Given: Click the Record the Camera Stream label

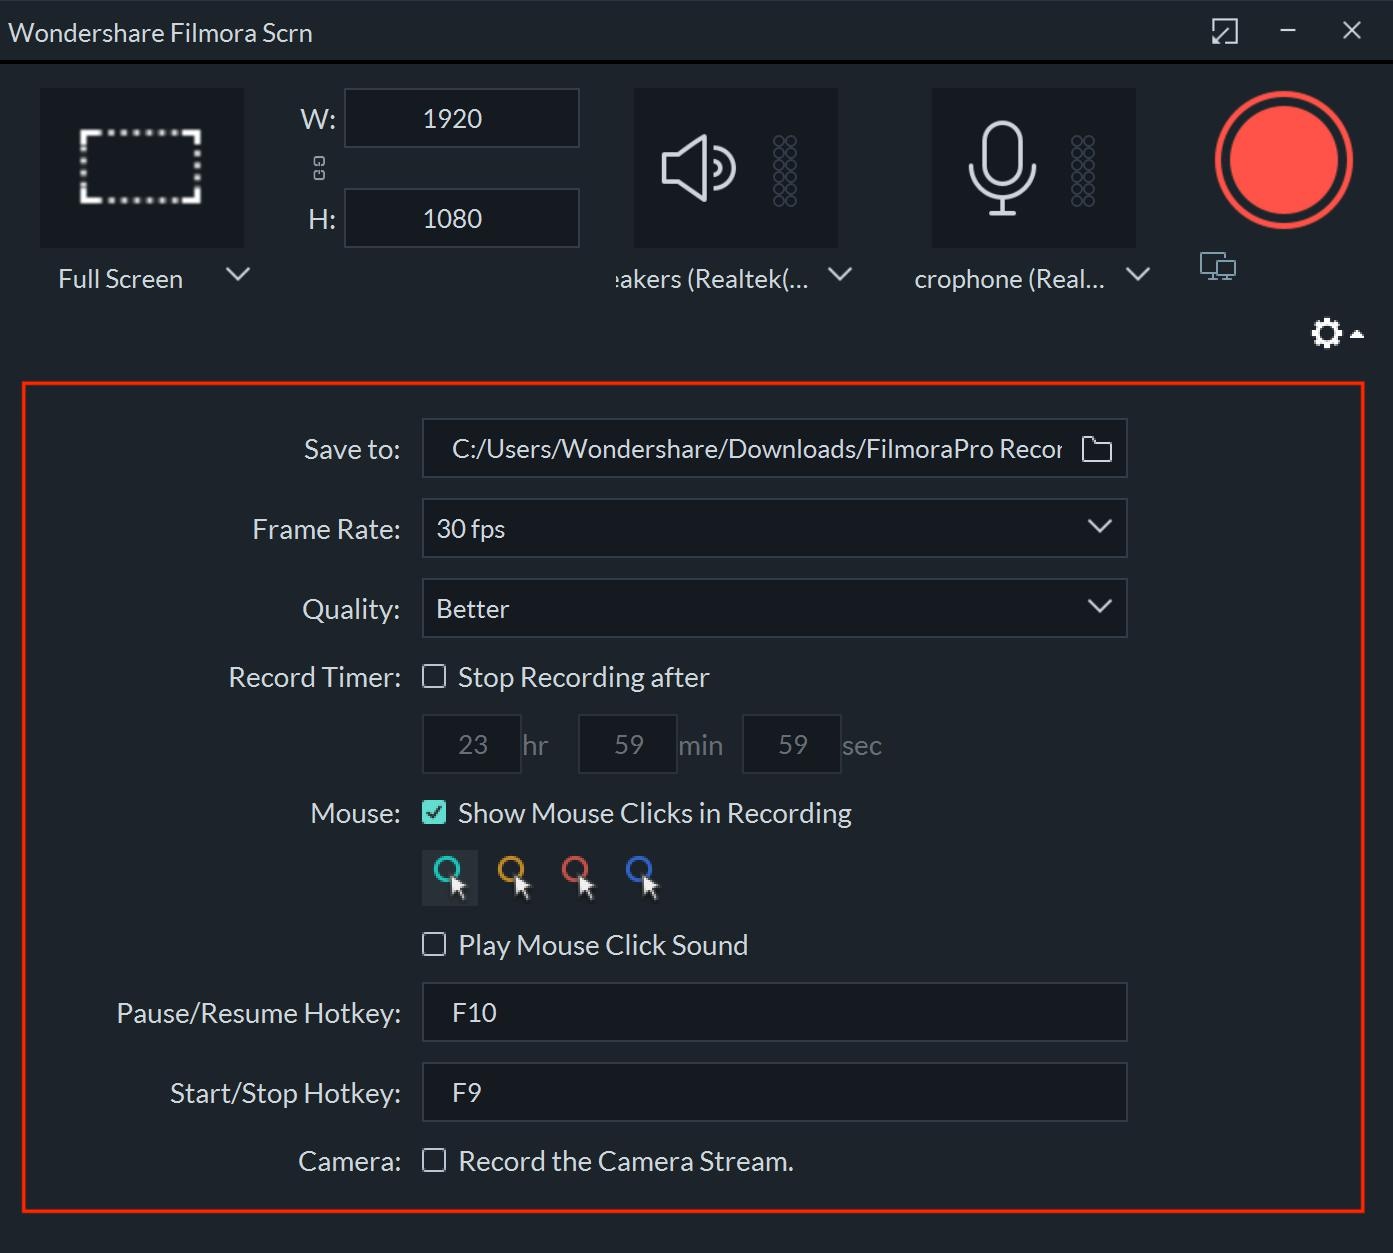Looking at the screenshot, I should pyautogui.click(x=626, y=1162).
